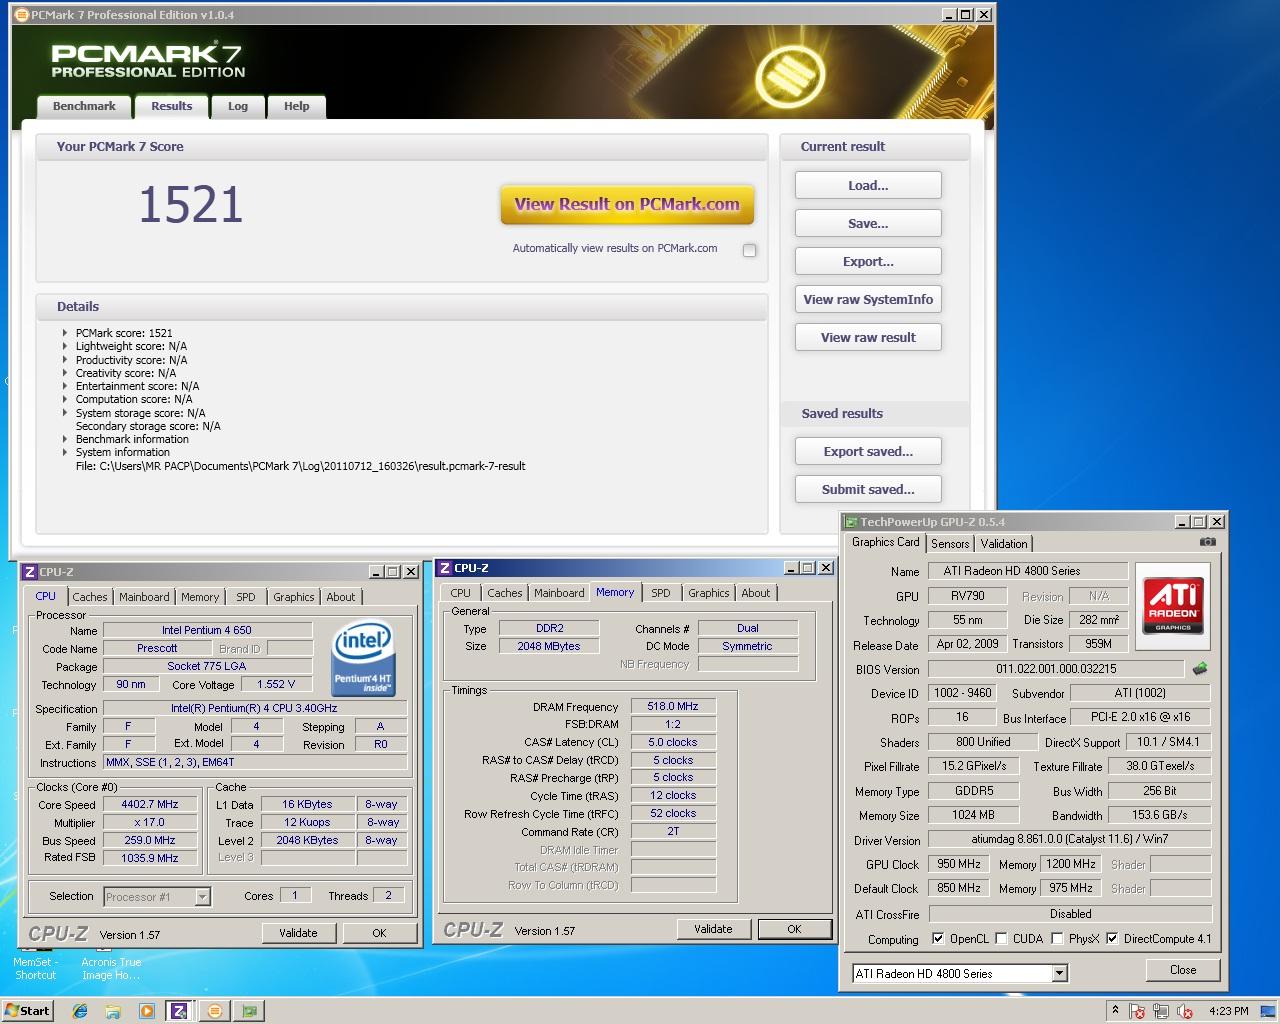The height and width of the screenshot is (1024, 1280).
Task: Open the media player taskbar icon
Action: pyautogui.click(x=146, y=1011)
